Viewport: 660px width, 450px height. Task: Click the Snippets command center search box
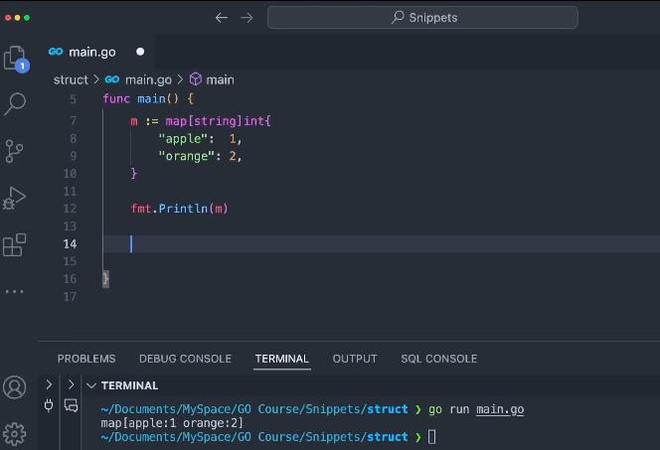pos(423,18)
